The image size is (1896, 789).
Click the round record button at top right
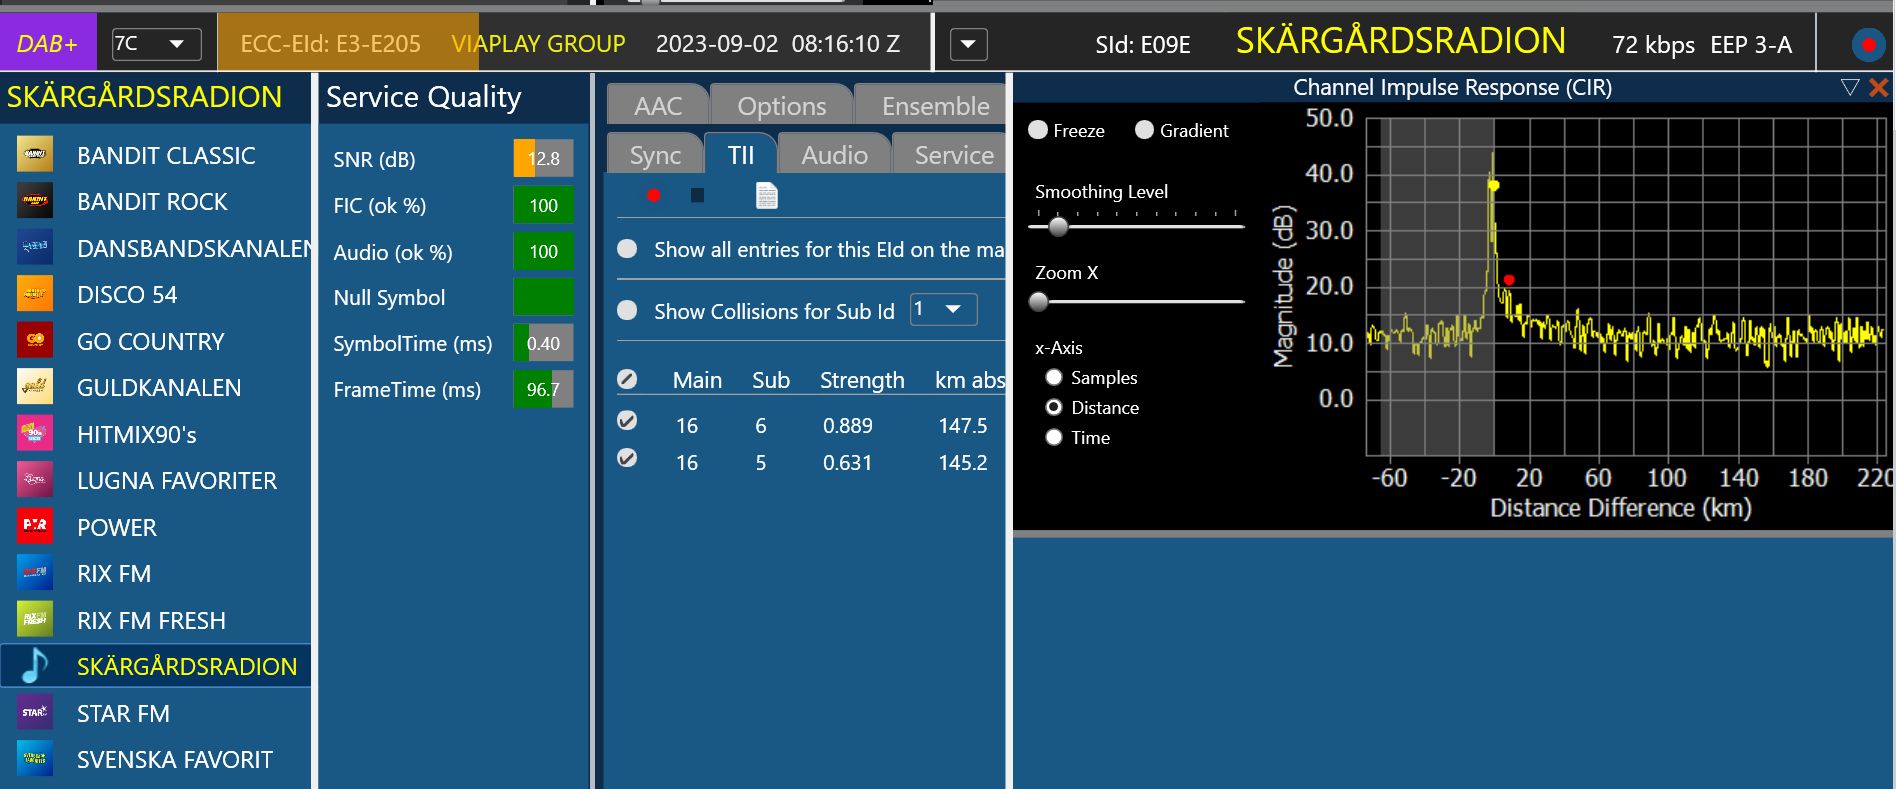(x=1866, y=45)
